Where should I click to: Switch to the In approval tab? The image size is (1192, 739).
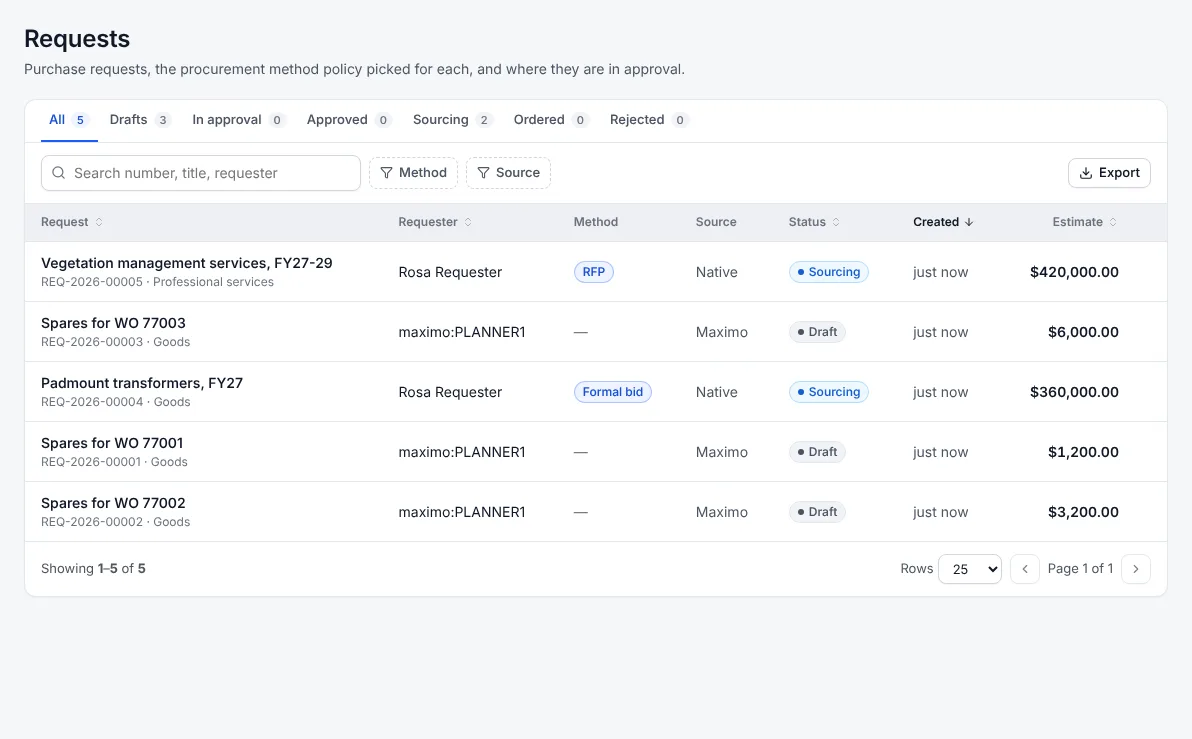[239, 120]
